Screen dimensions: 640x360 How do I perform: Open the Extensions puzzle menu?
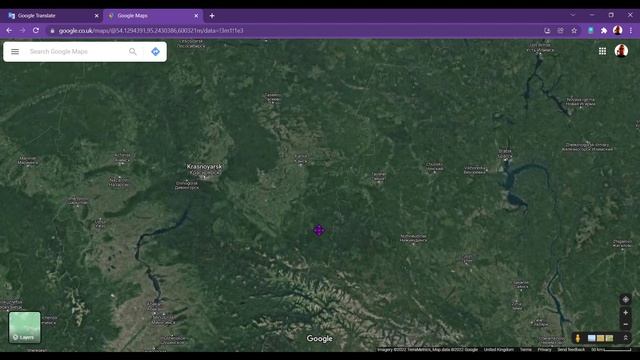[x=604, y=31]
